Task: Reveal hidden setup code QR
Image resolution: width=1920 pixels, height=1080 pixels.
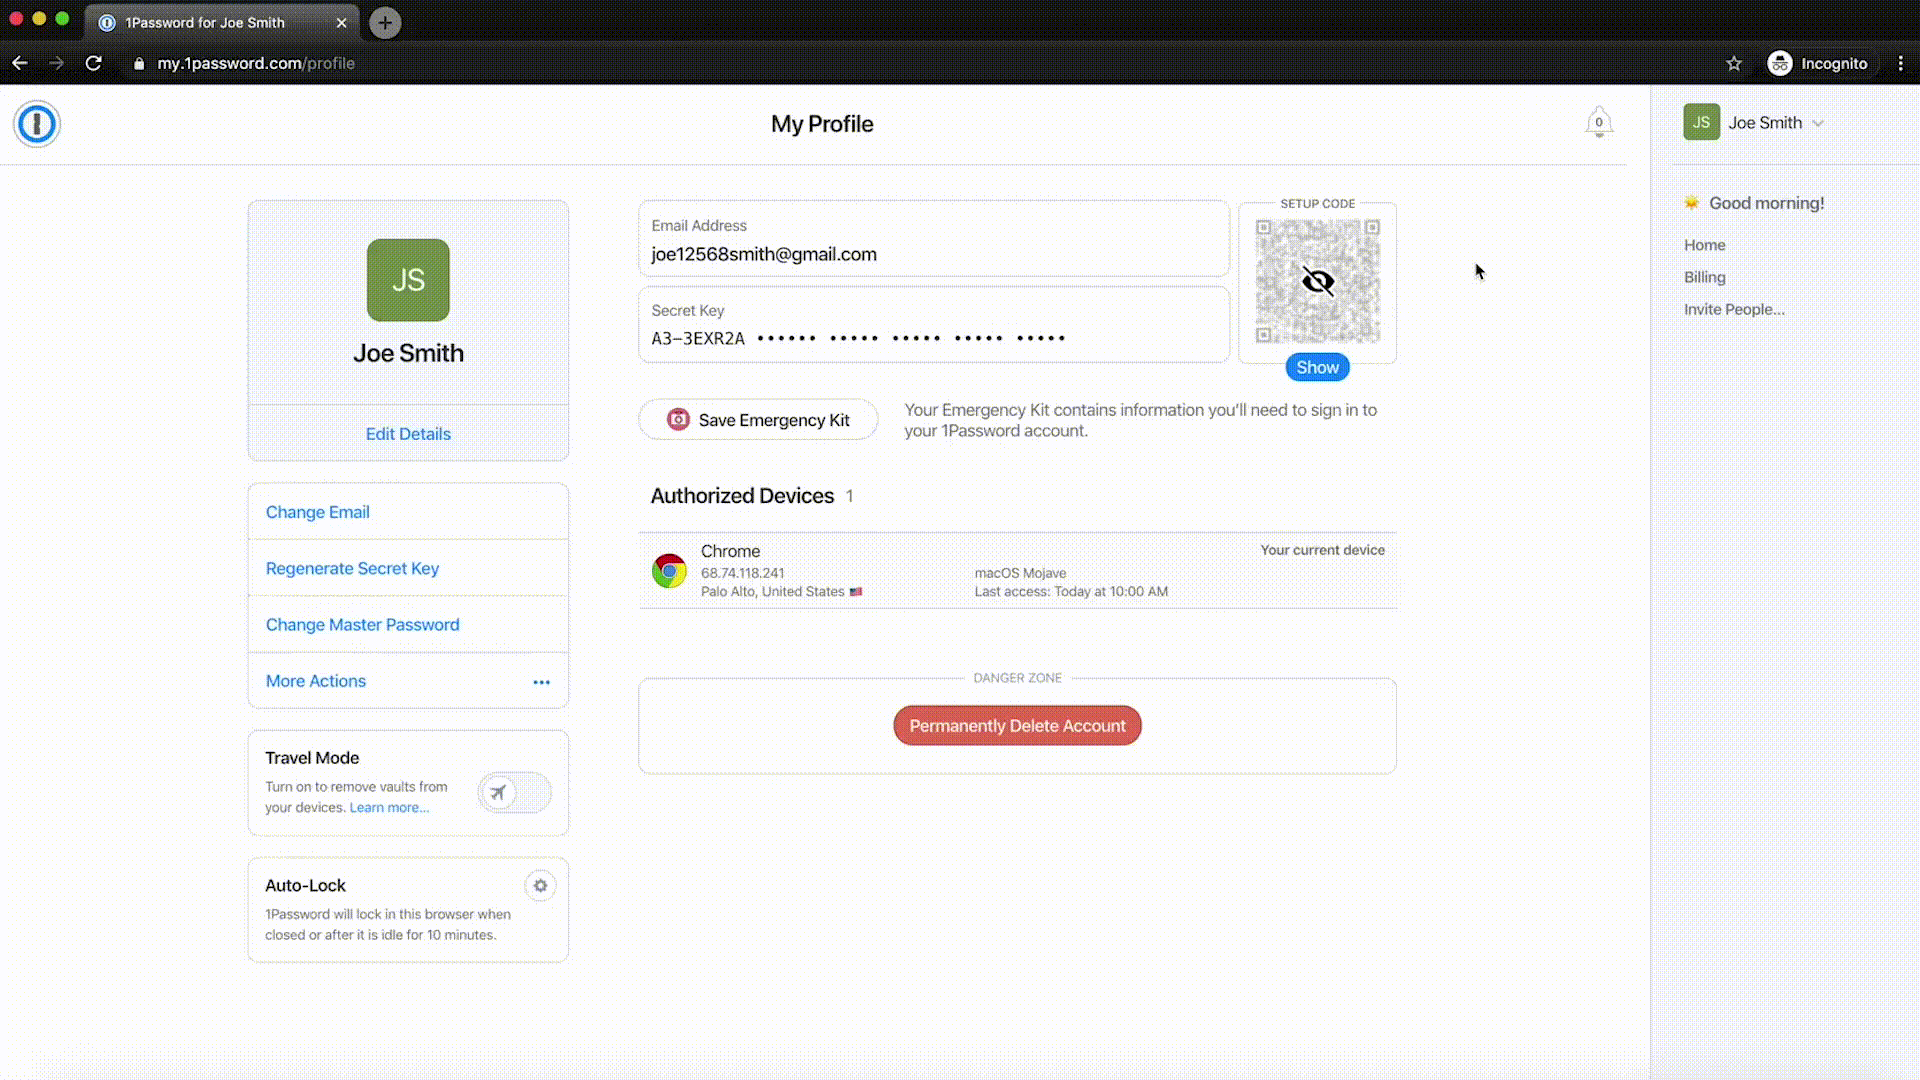Action: coord(1317,367)
